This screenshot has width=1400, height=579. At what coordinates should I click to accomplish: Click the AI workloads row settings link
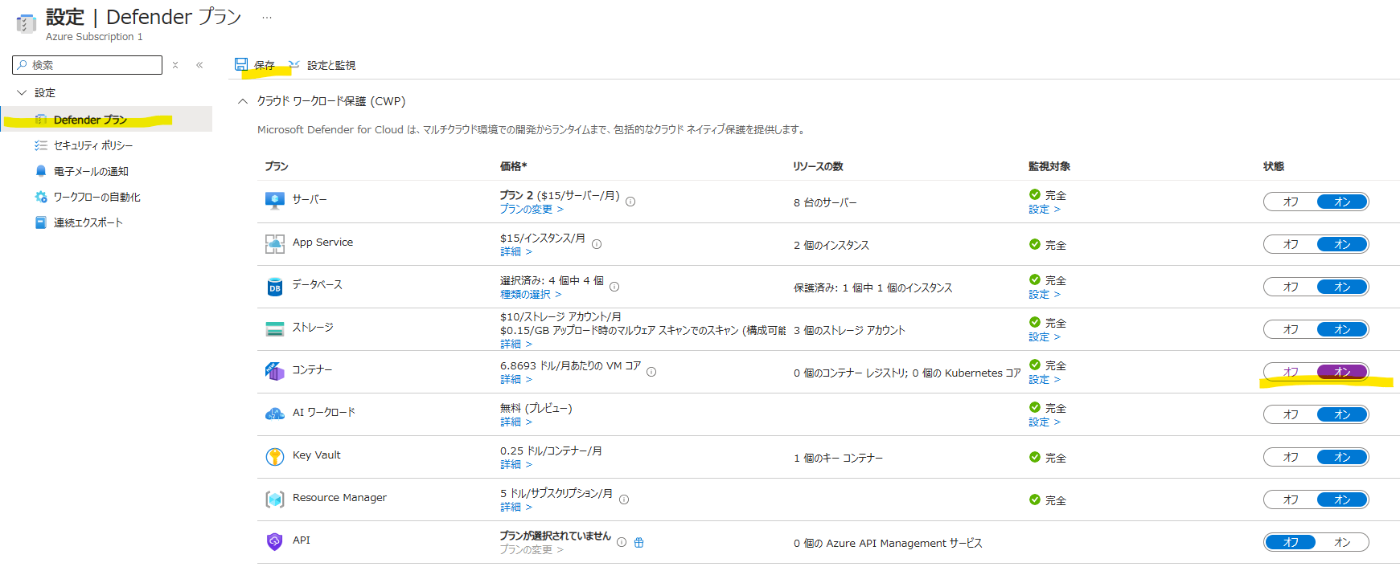click(1044, 422)
